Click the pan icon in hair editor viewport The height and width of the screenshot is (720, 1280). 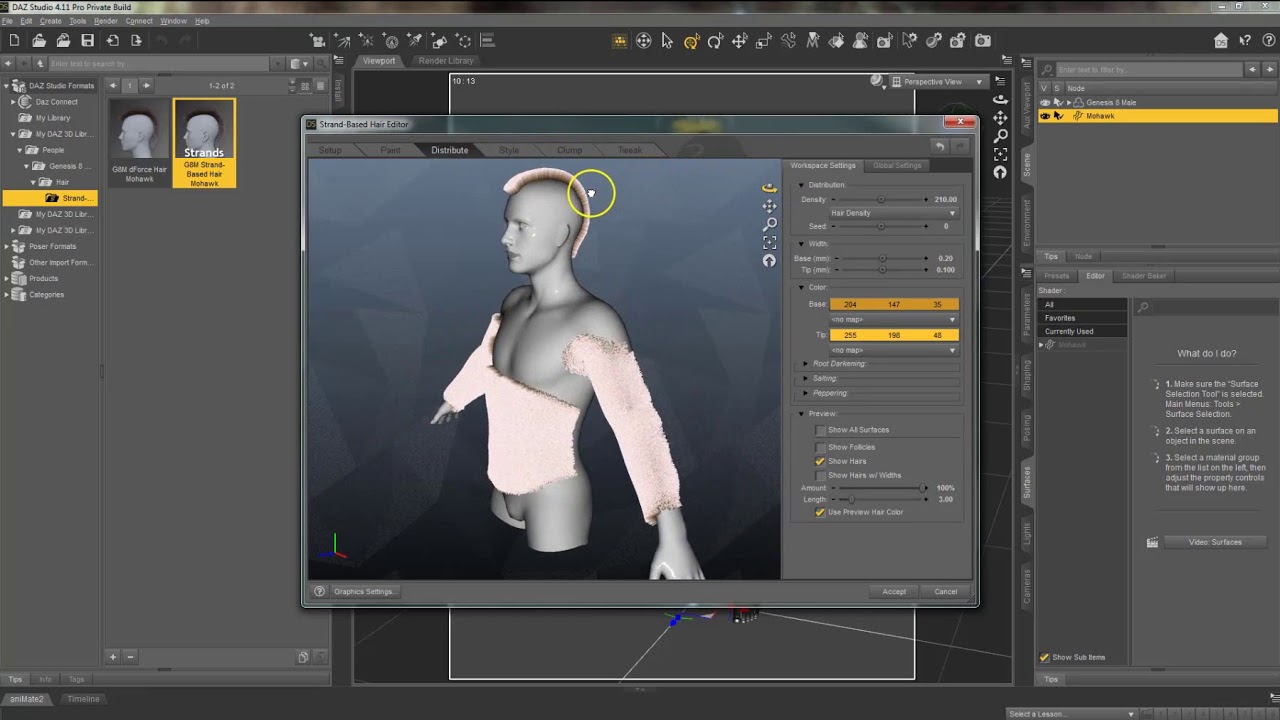769,206
